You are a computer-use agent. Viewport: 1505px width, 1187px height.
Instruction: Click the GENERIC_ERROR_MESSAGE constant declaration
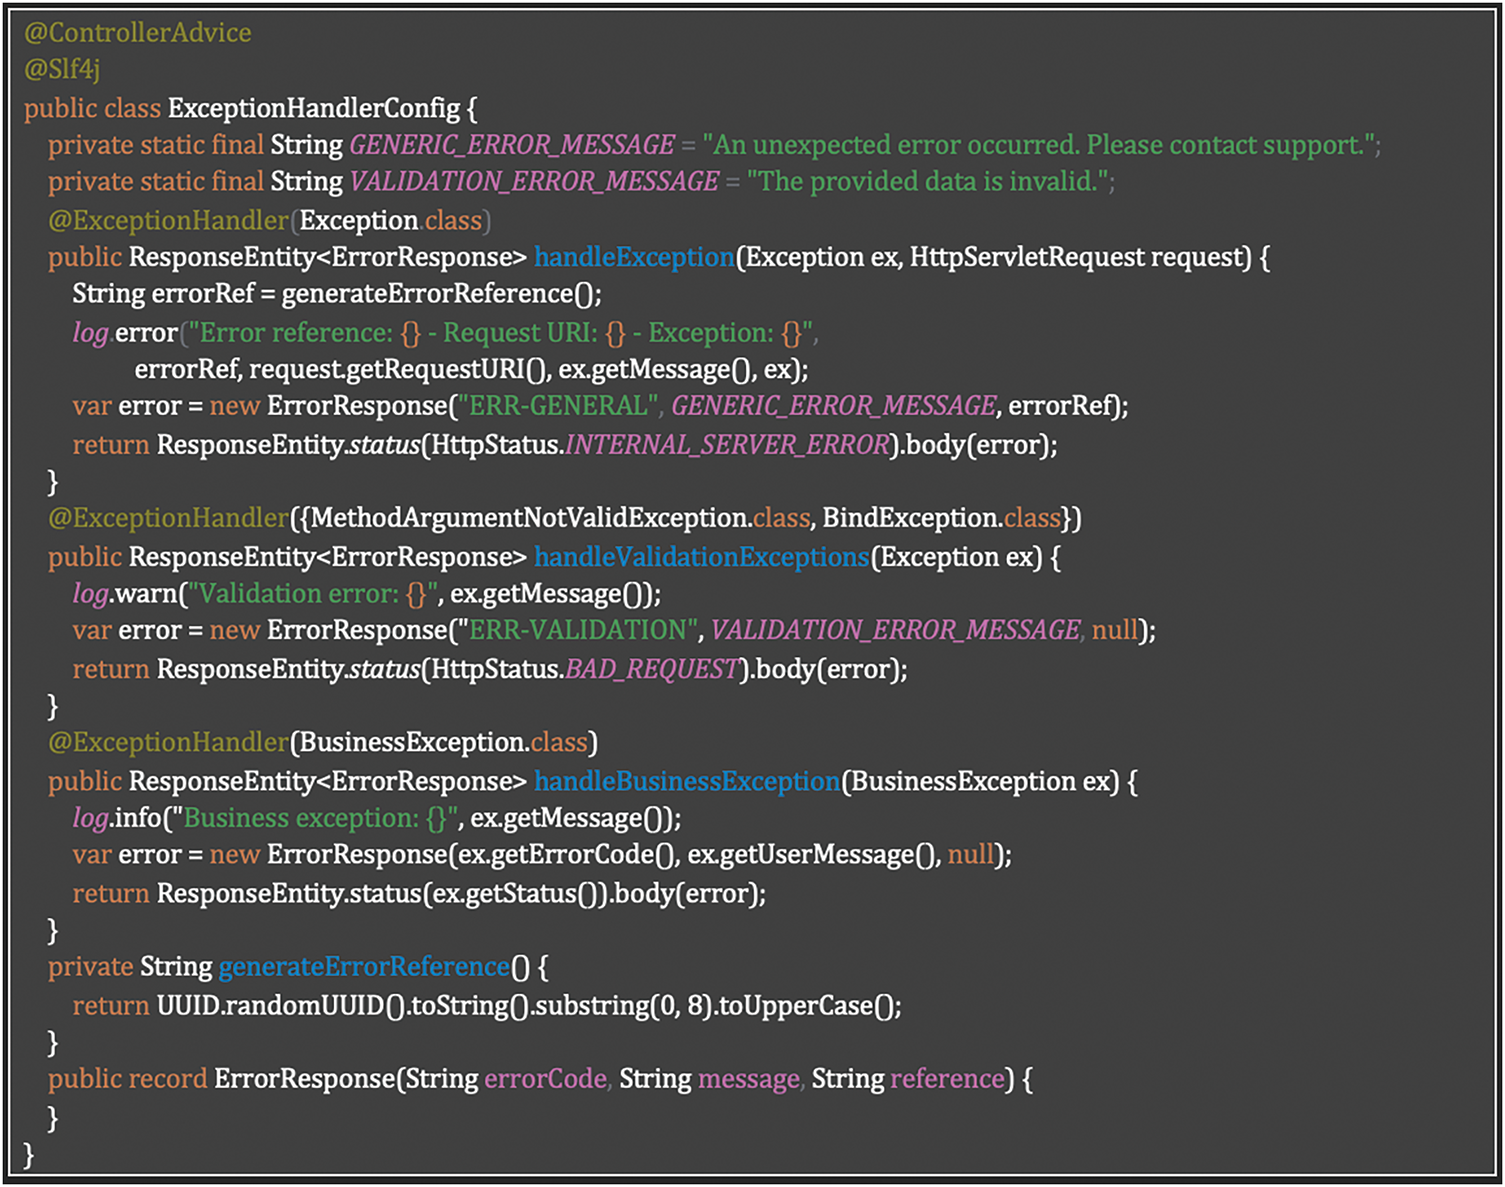pyautogui.click(x=512, y=146)
